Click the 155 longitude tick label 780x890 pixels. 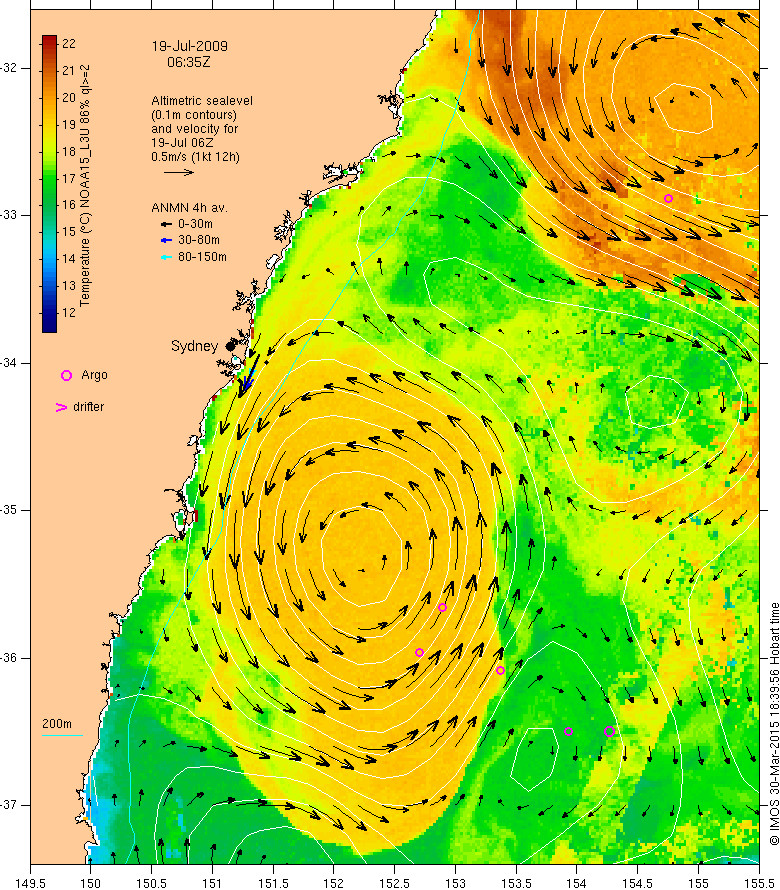(x=698, y=883)
